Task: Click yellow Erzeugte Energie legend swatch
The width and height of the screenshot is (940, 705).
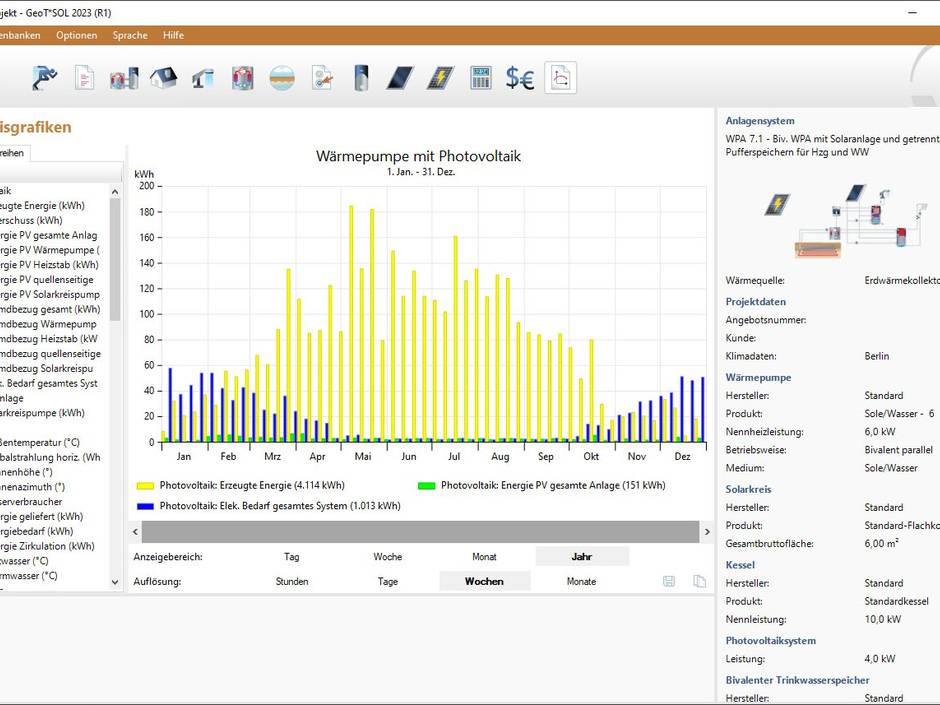Action: coord(145,485)
